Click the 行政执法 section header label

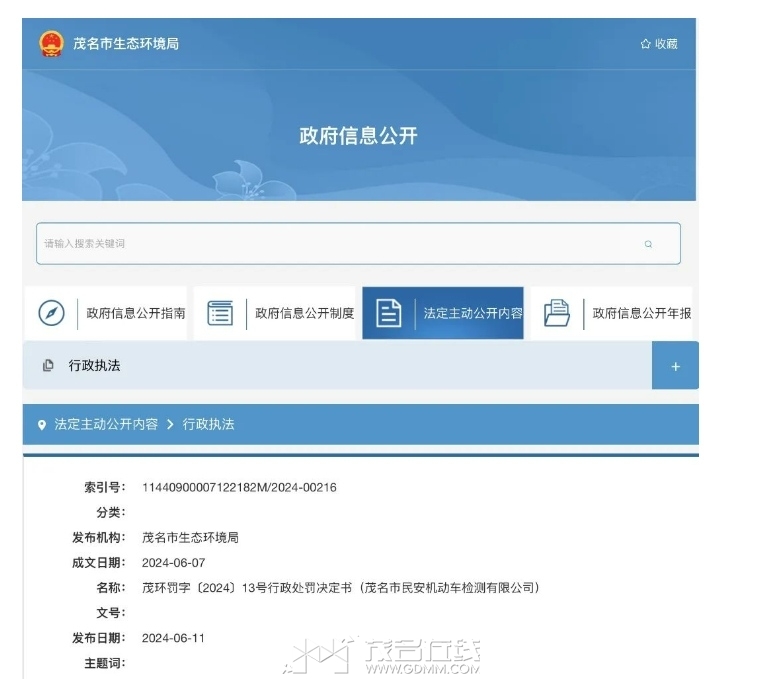pos(94,366)
